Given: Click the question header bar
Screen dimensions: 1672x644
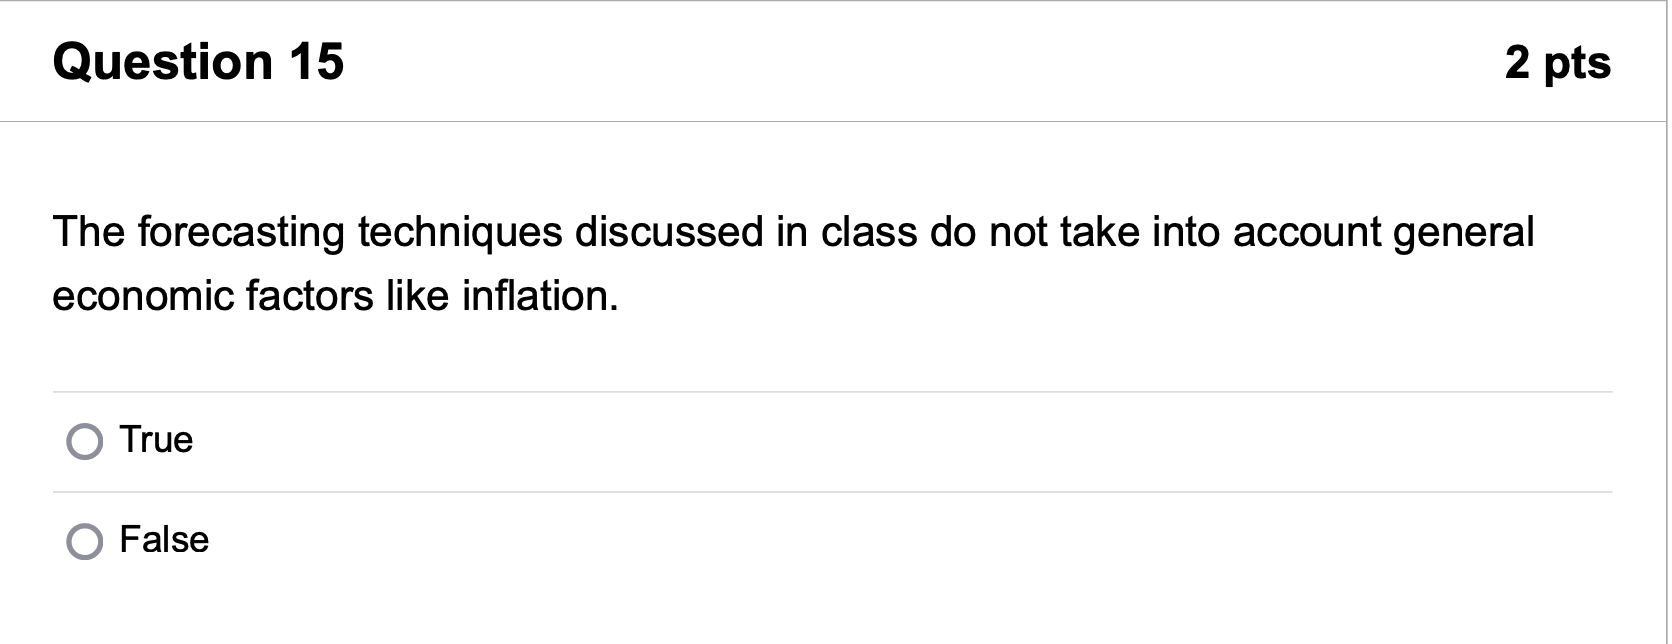Looking at the screenshot, I should pyautogui.click(x=800, y=60).
